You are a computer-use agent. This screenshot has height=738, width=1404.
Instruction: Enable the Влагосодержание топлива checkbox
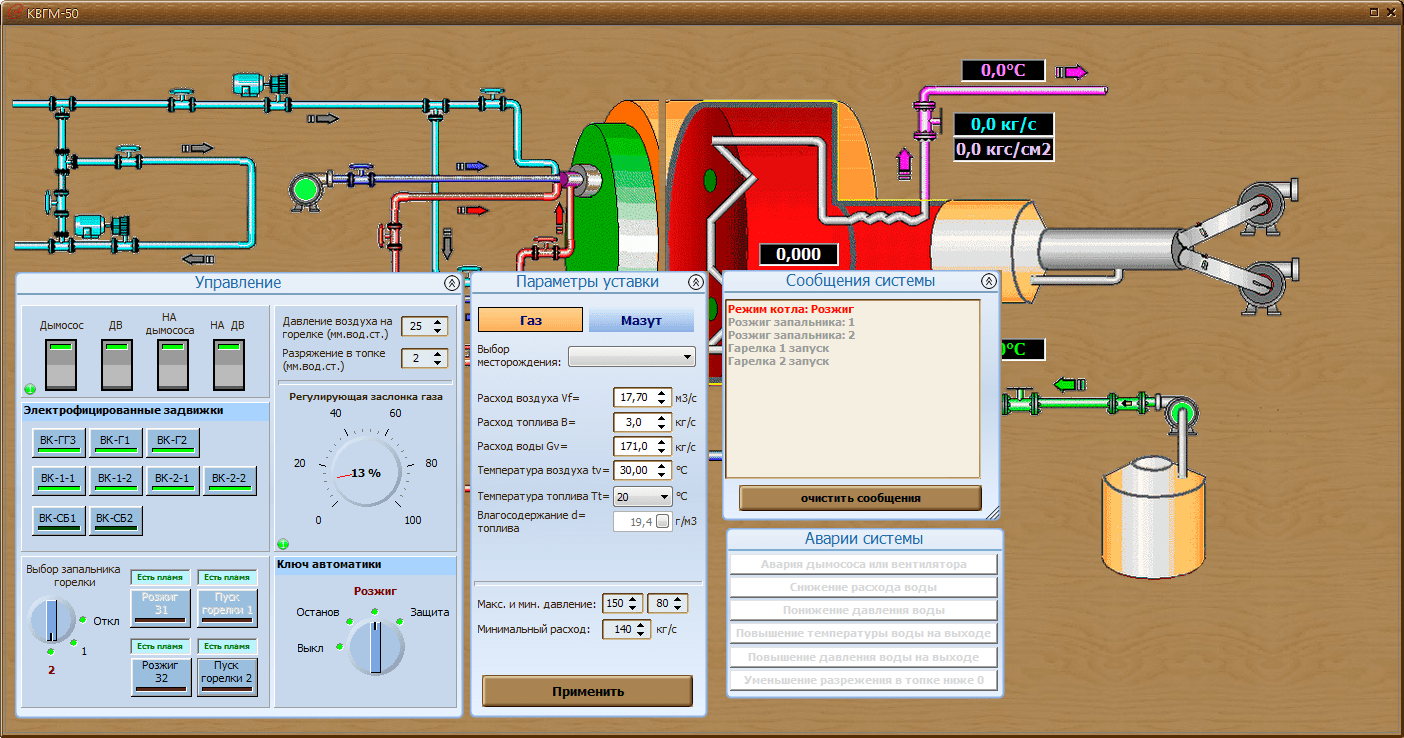pyautogui.click(x=662, y=521)
